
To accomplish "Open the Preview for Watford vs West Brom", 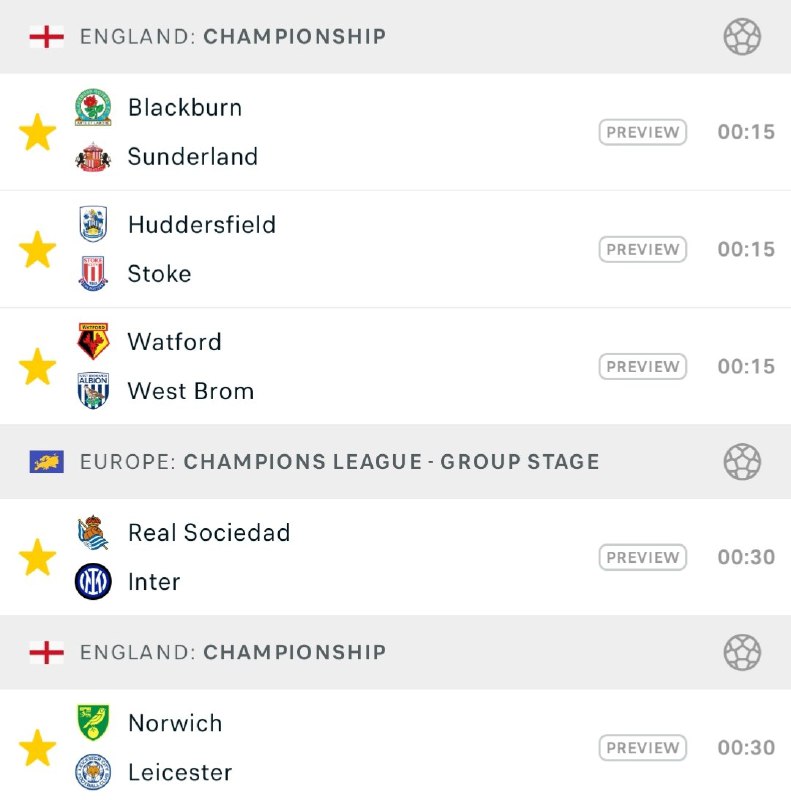I will click(x=643, y=367).
